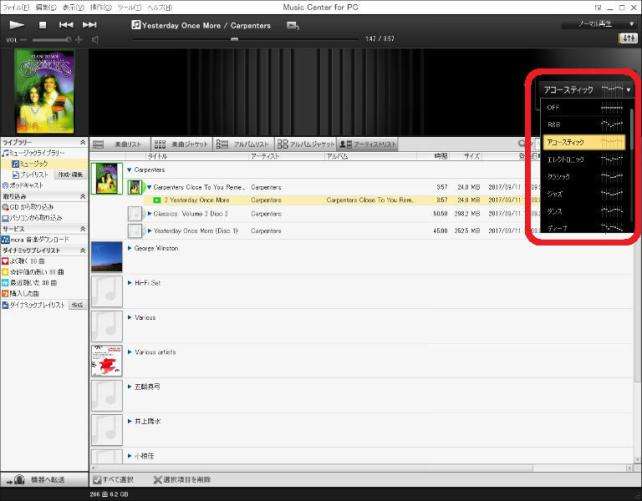Open the 編集 menu
The width and height of the screenshot is (642, 501).
pyautogui.click(x=45, y=7)
